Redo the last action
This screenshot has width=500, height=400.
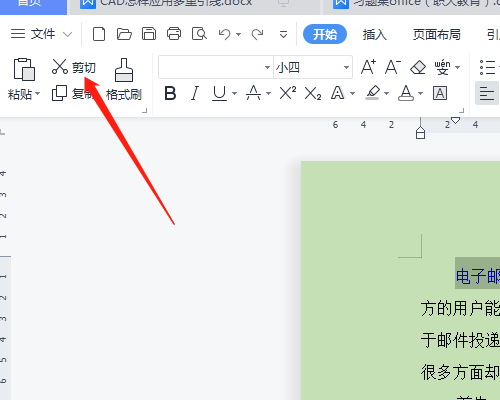[257, 34]
